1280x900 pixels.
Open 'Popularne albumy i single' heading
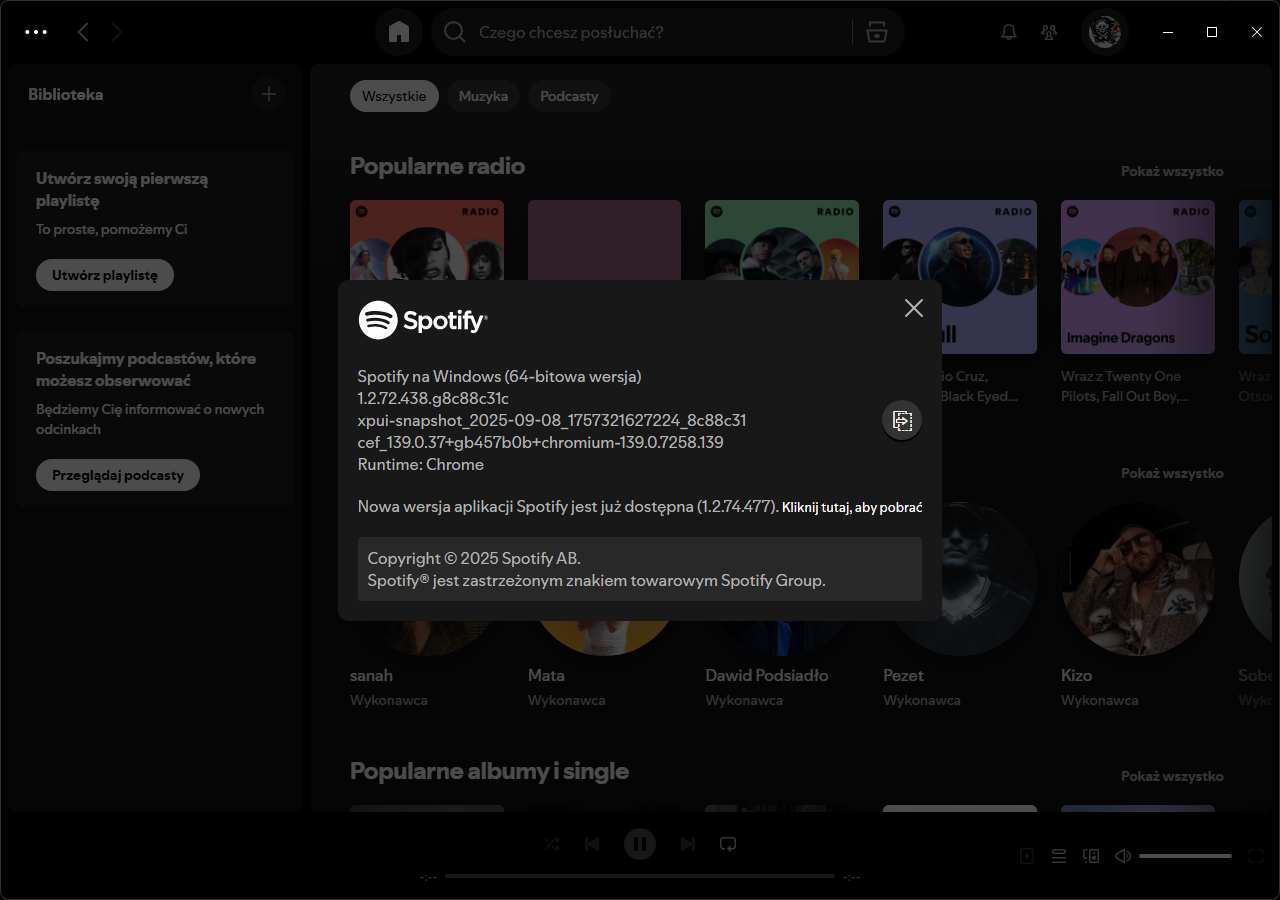tap(489, 771)
